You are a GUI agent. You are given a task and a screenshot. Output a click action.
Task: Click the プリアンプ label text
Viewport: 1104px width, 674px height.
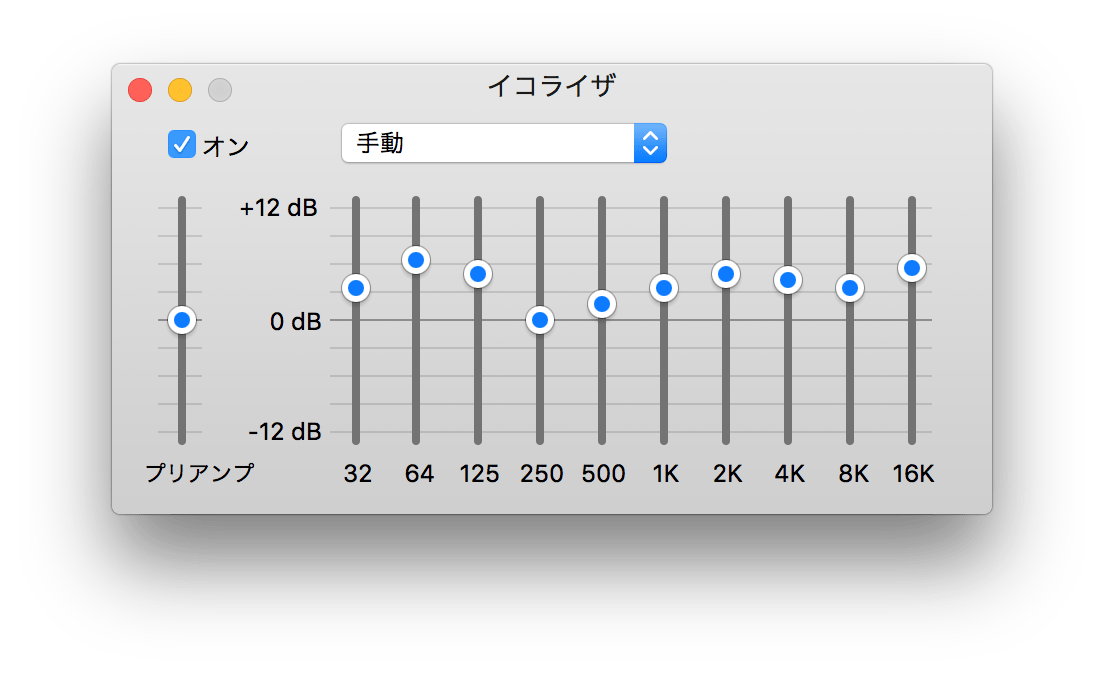[x=200, y=473]
